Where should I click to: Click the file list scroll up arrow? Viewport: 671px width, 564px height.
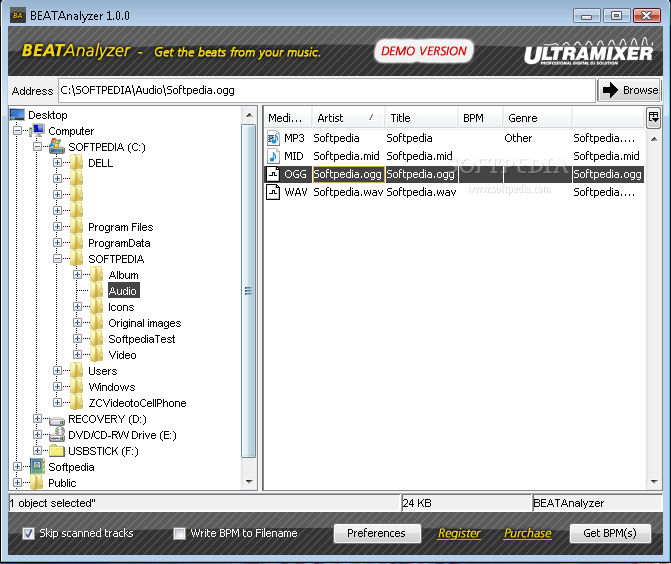pyautogui.click(x=654, y=139)
